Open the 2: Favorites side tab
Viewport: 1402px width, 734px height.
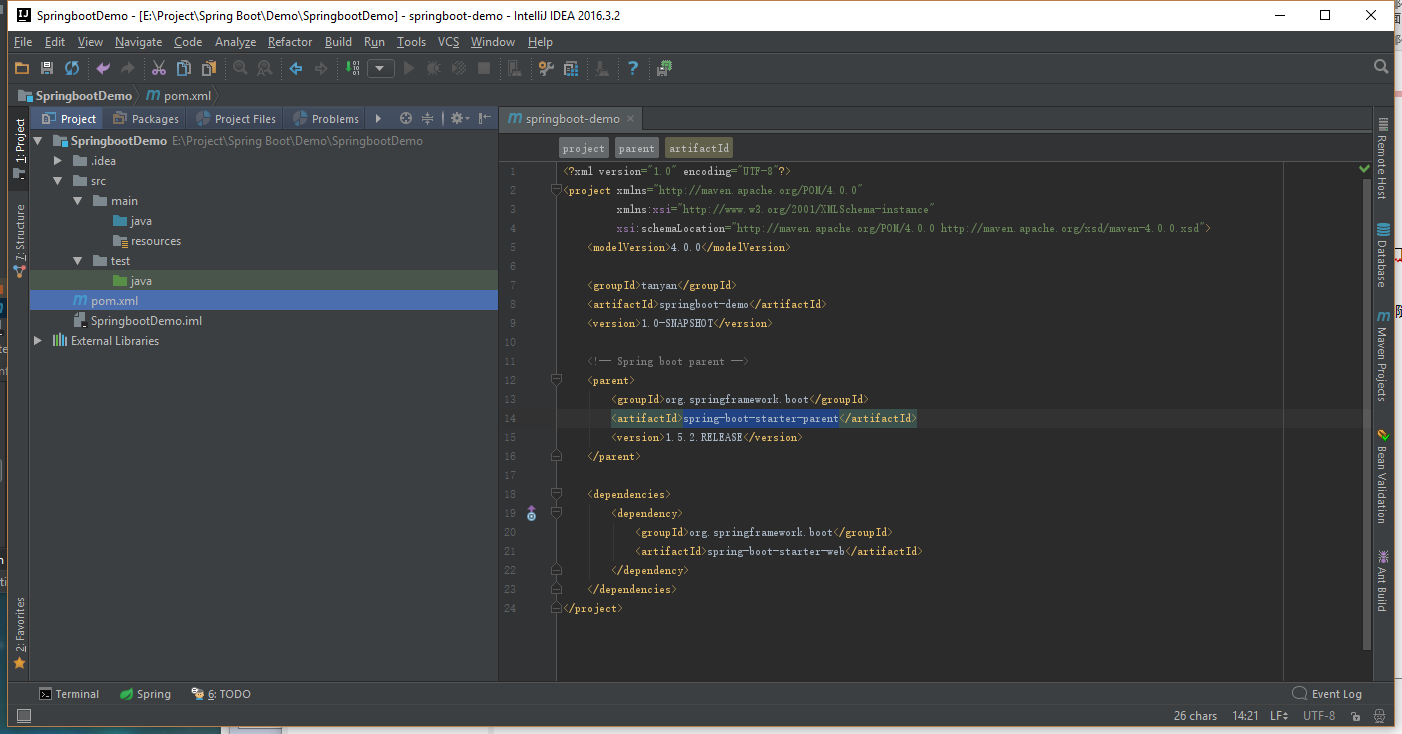click(x=19, y=632)
